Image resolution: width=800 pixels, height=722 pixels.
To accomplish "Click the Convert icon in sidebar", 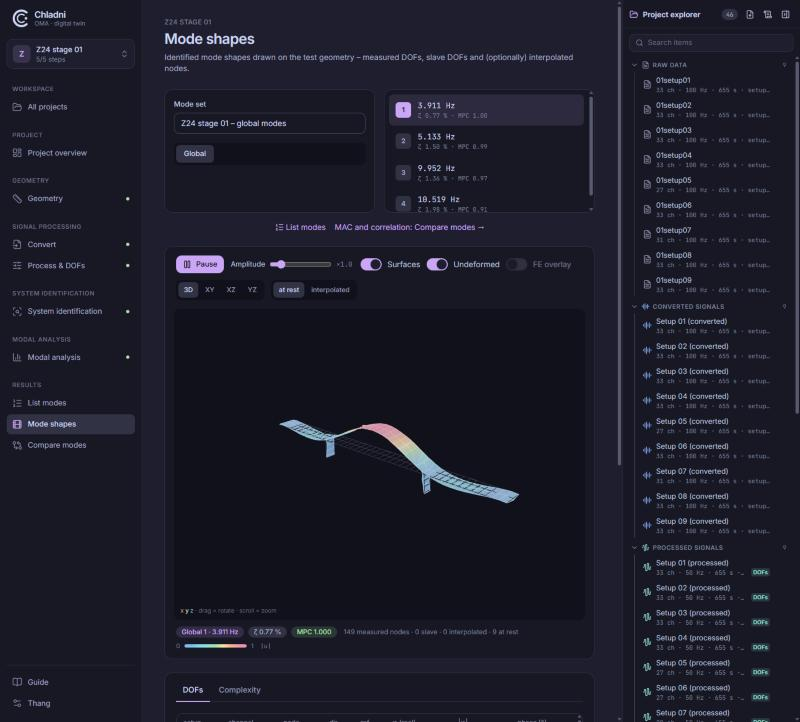I will click(17, 244).
